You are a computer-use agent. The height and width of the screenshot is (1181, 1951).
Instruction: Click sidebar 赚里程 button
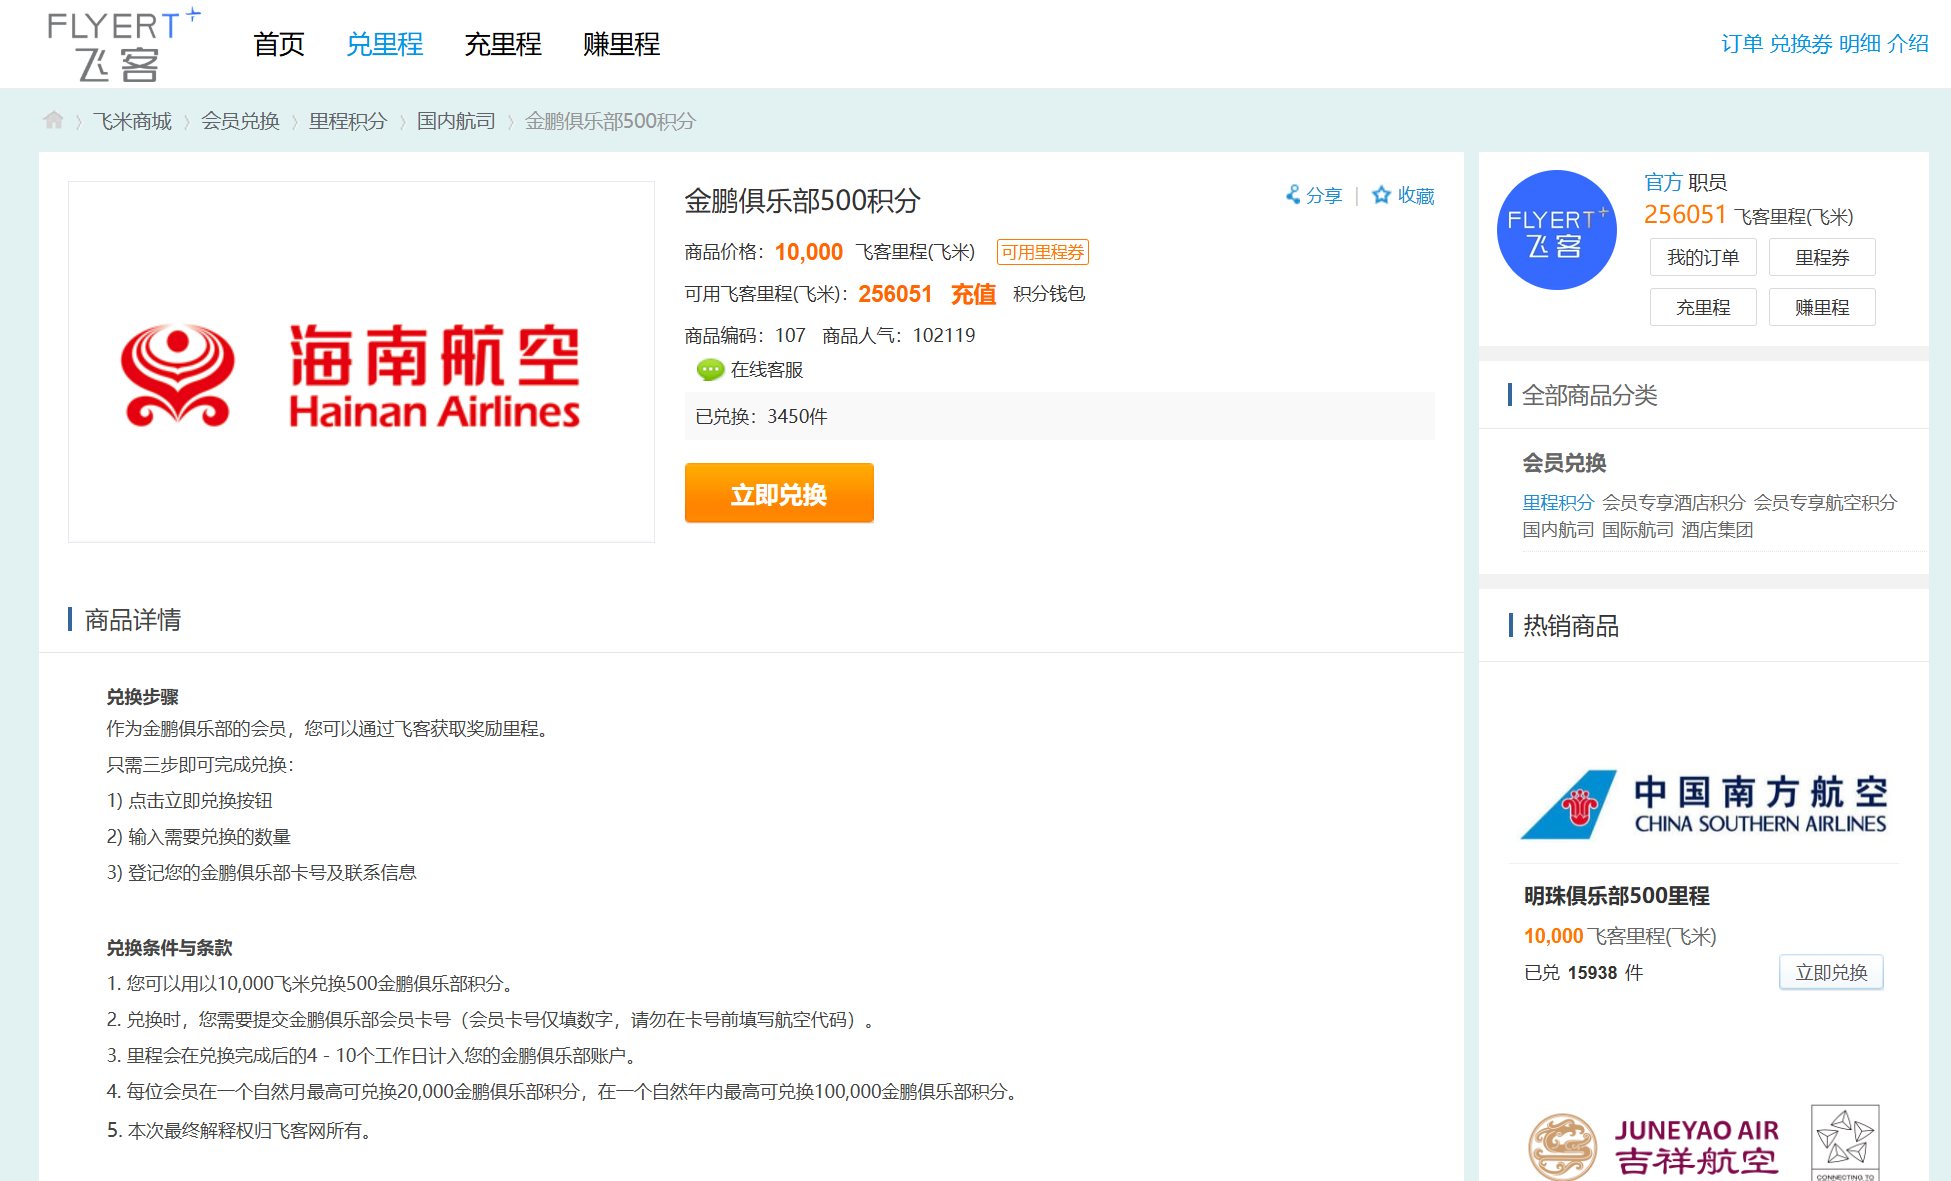coord(1822,307)
